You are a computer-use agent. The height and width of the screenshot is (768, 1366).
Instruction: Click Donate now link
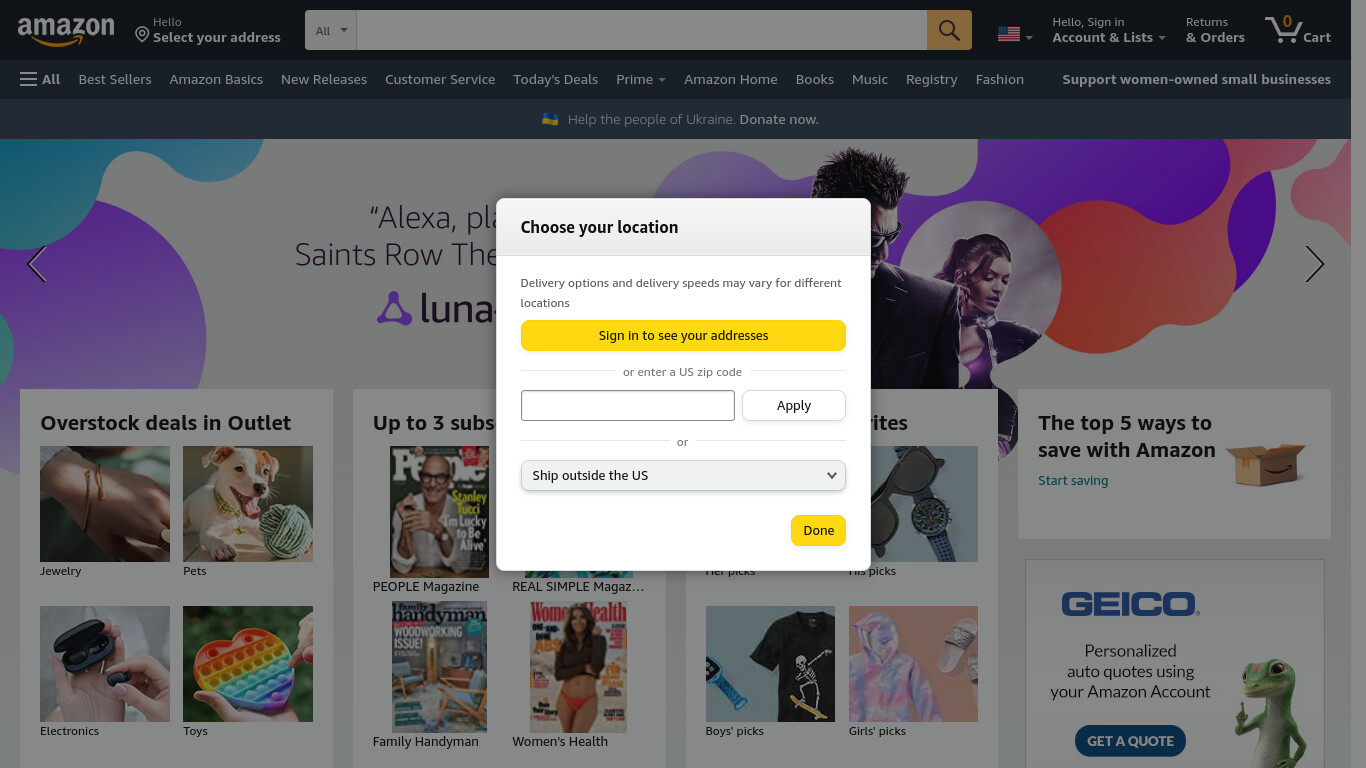pos(778,119)
